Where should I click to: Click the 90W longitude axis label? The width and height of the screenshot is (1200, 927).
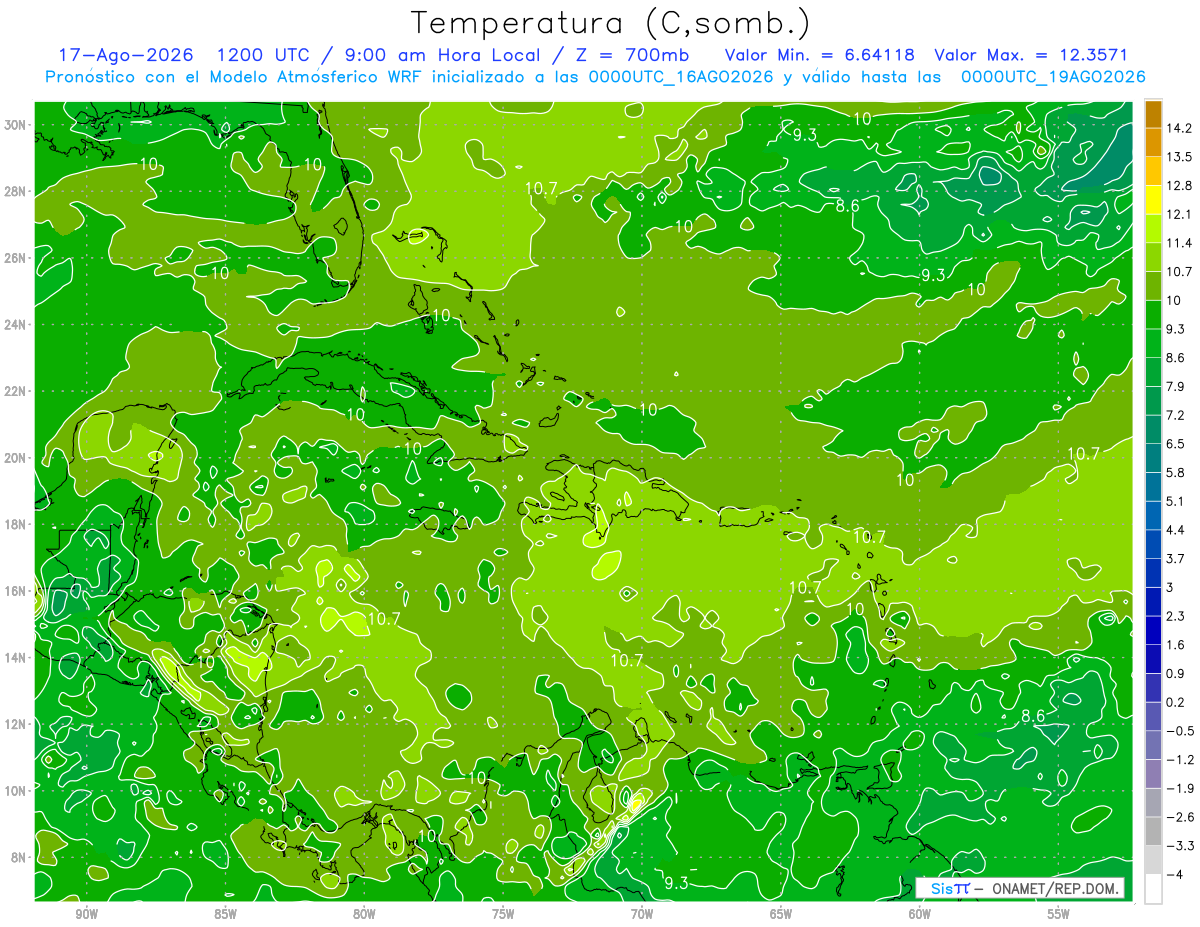pyautogui.click(x=86, y=914)
